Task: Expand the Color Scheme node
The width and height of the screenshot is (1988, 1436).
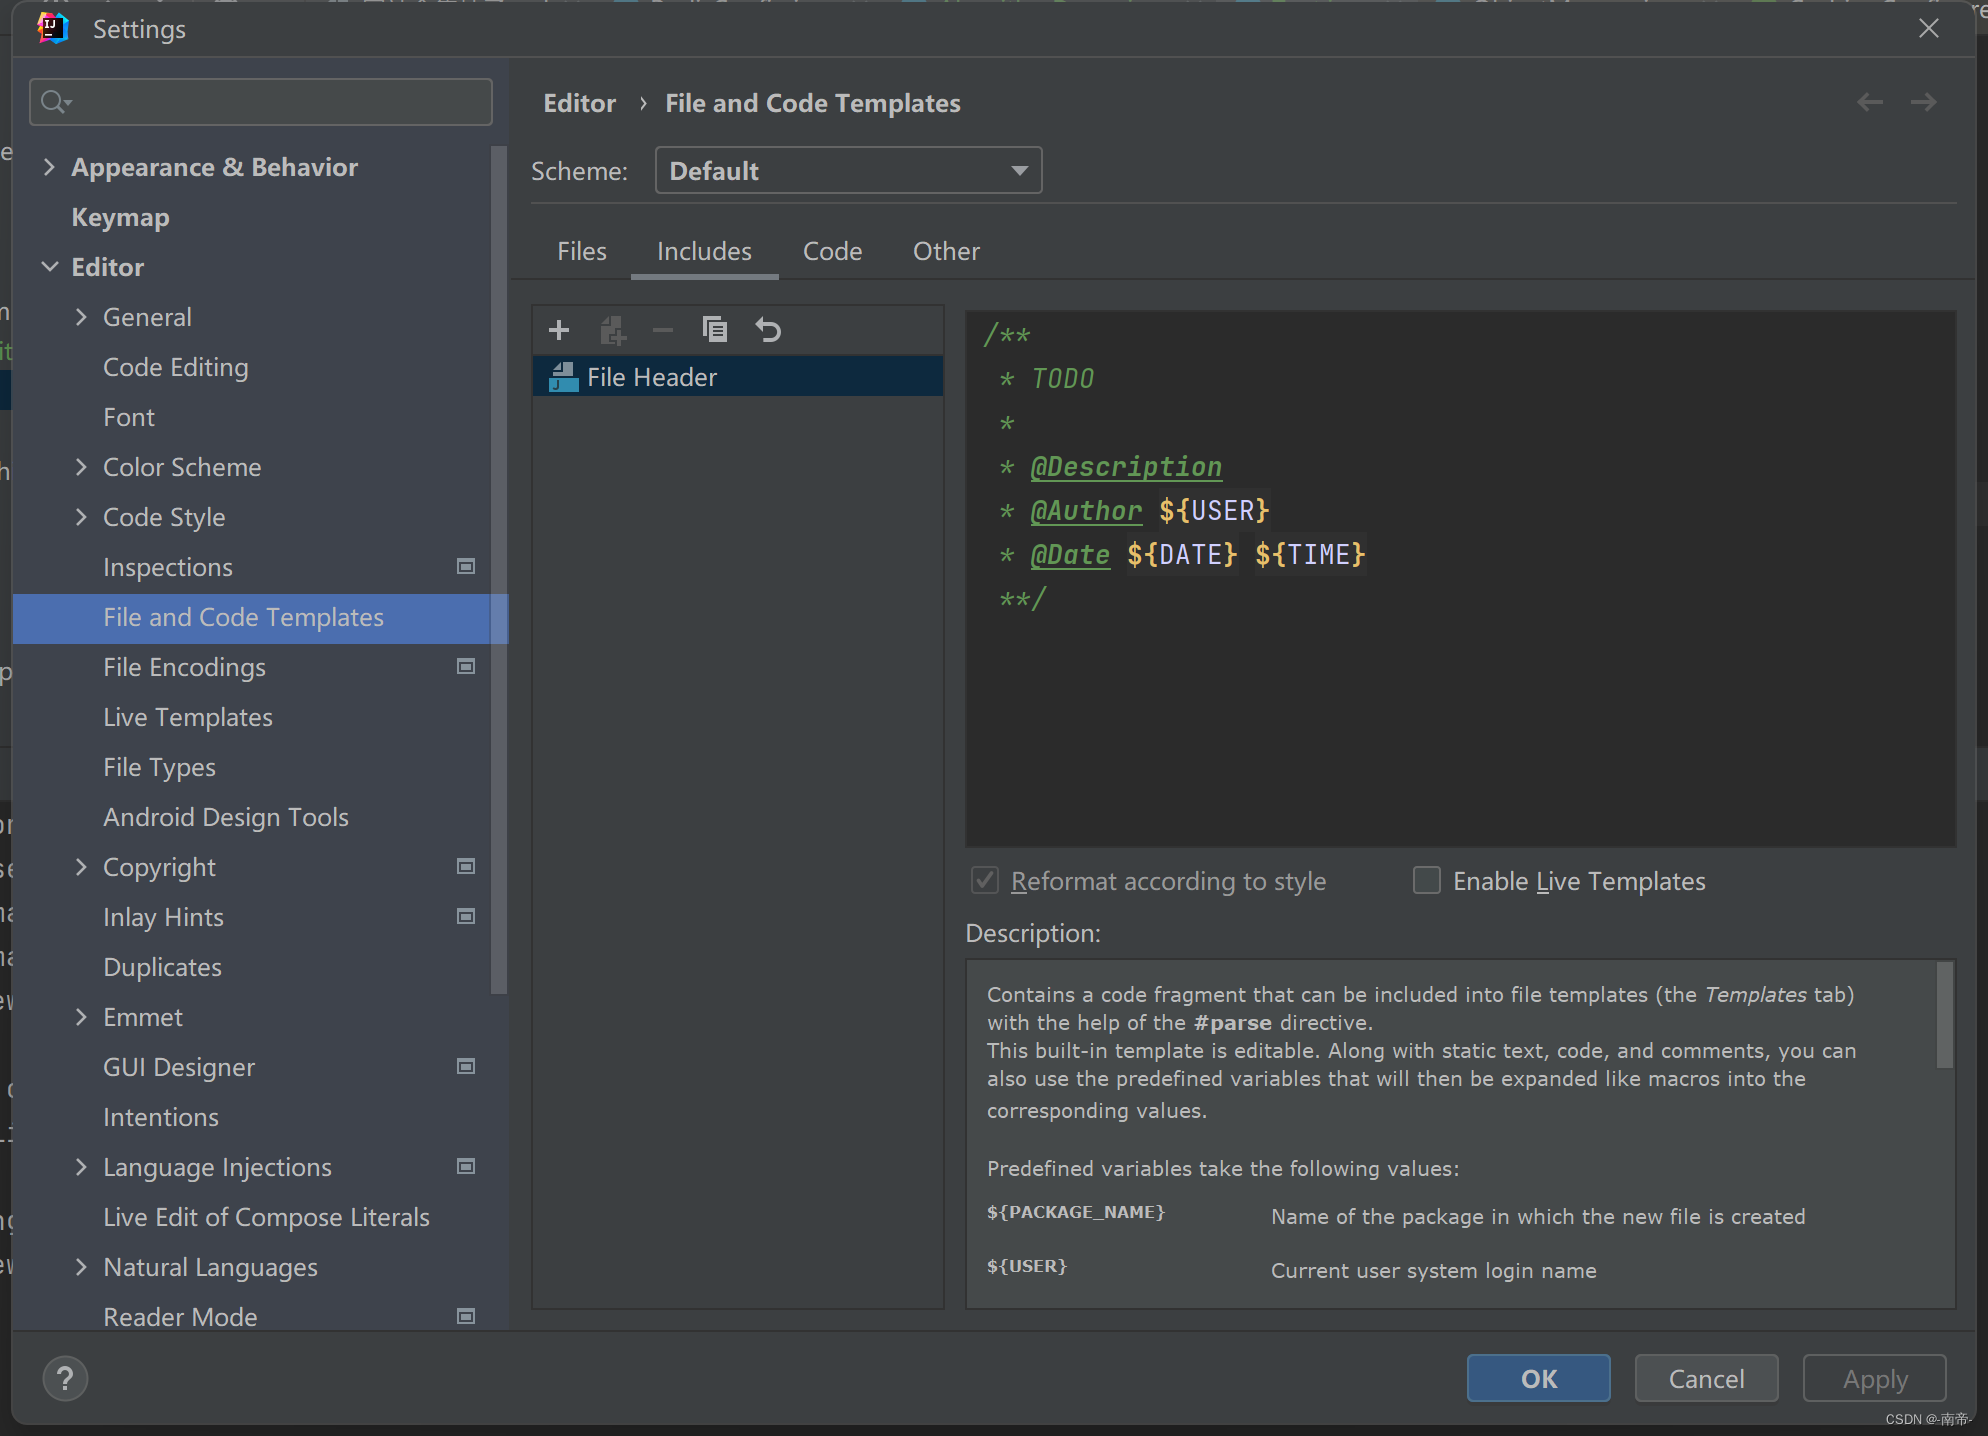Action: coord(81,467)
